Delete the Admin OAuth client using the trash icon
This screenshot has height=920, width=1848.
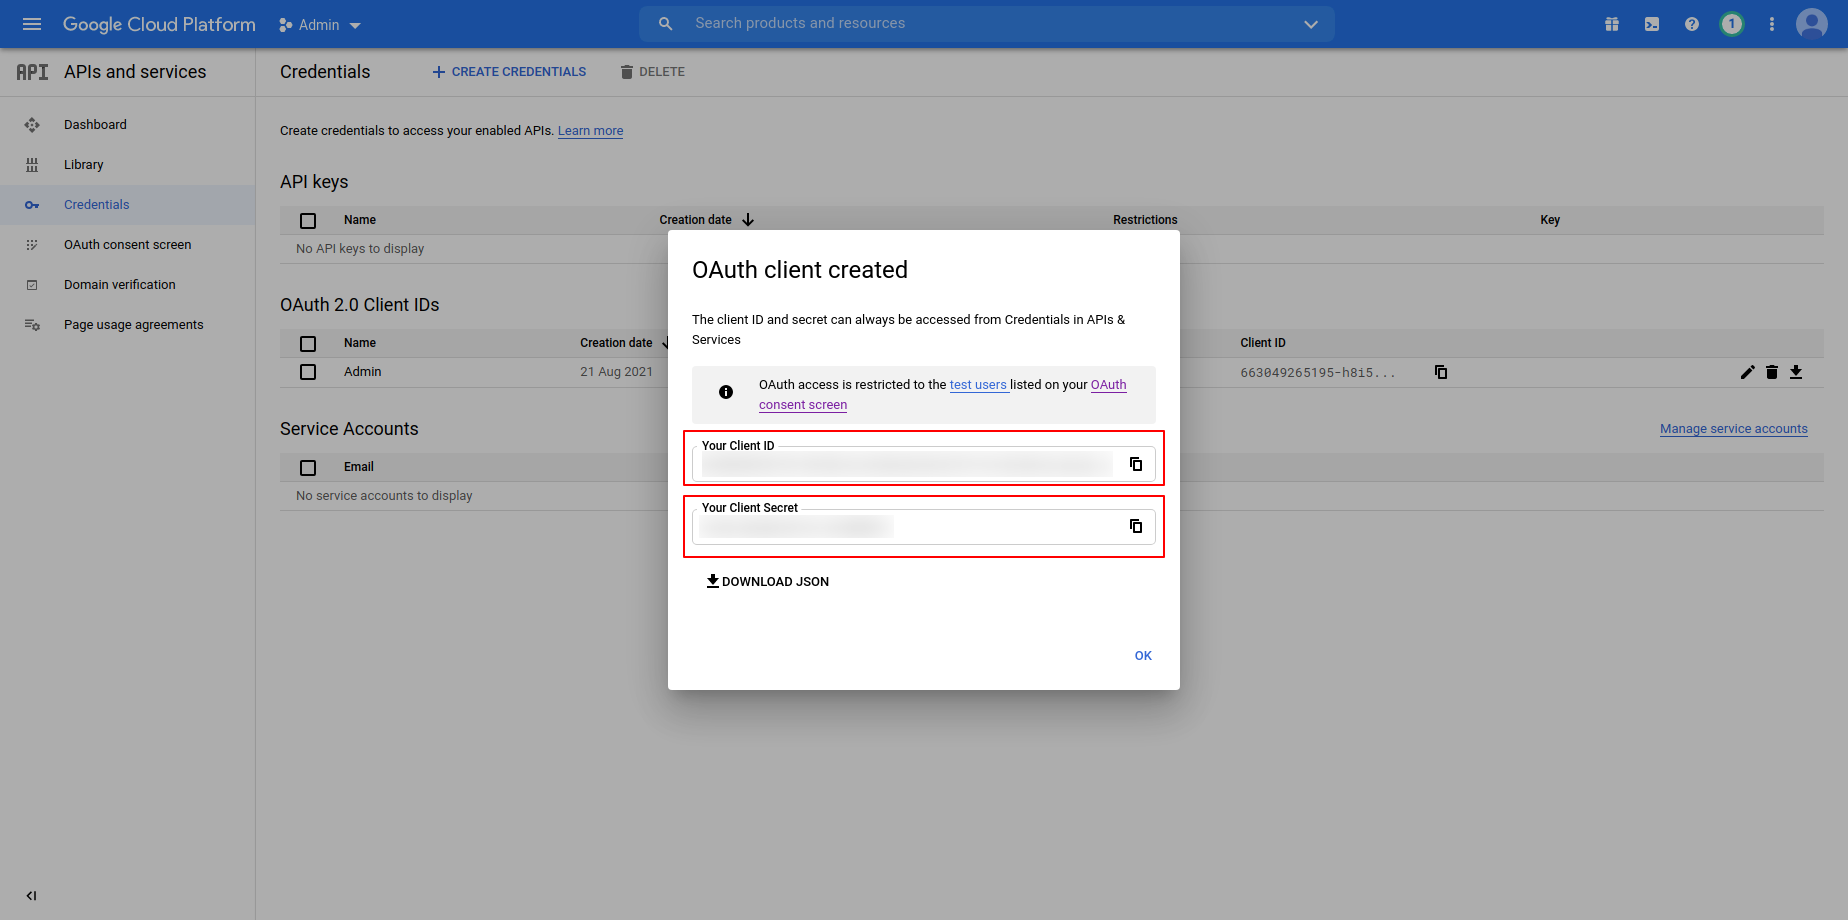pos(1771,372)
